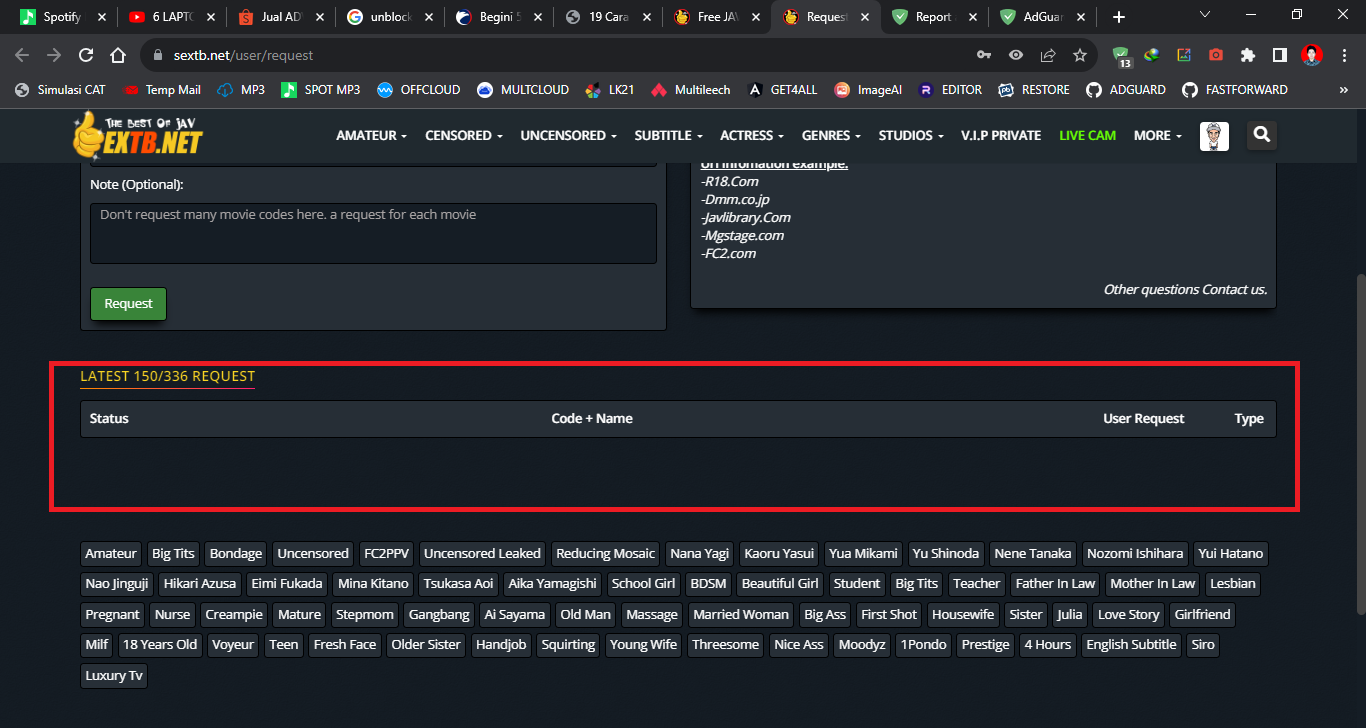Open the site search magnifier icon
Screen dimensions: 1366x728
[x=1261, y=135]
